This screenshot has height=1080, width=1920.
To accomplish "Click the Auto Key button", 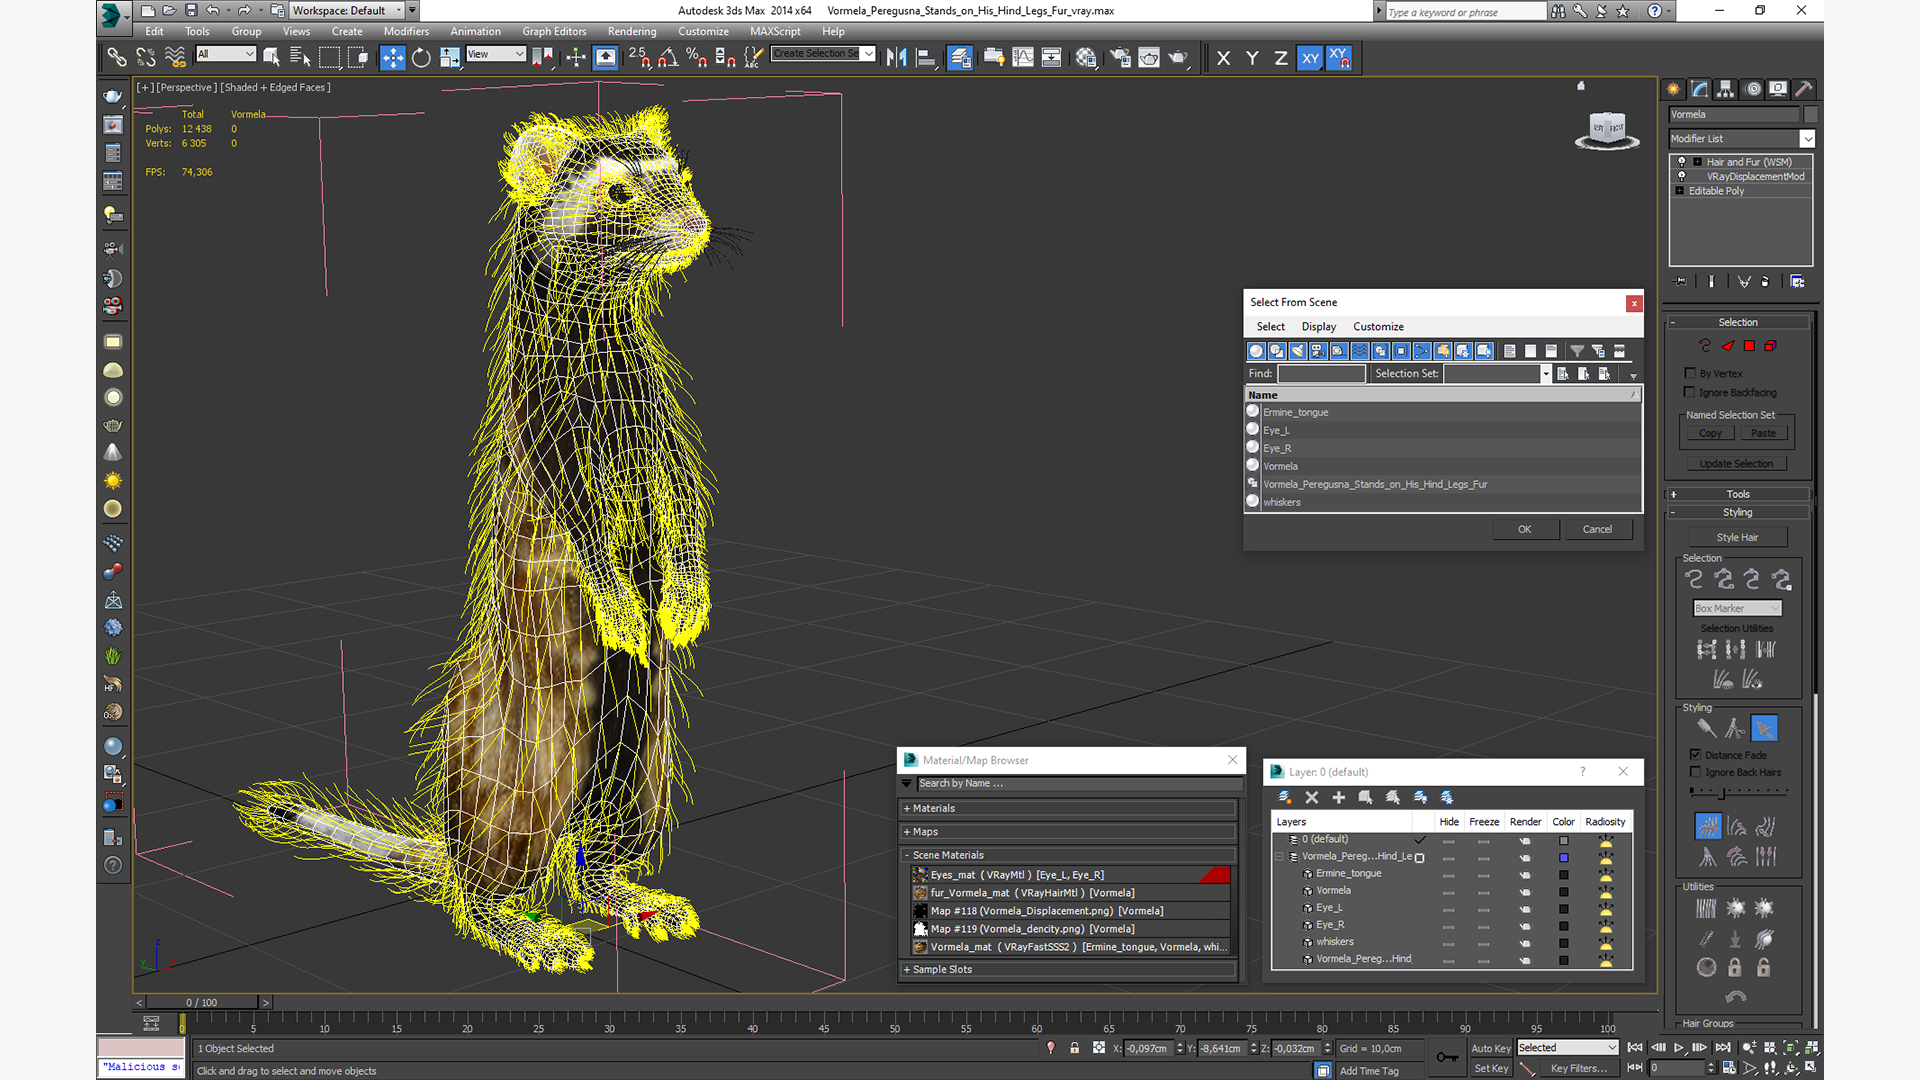I will (x=1490, y=1049).
